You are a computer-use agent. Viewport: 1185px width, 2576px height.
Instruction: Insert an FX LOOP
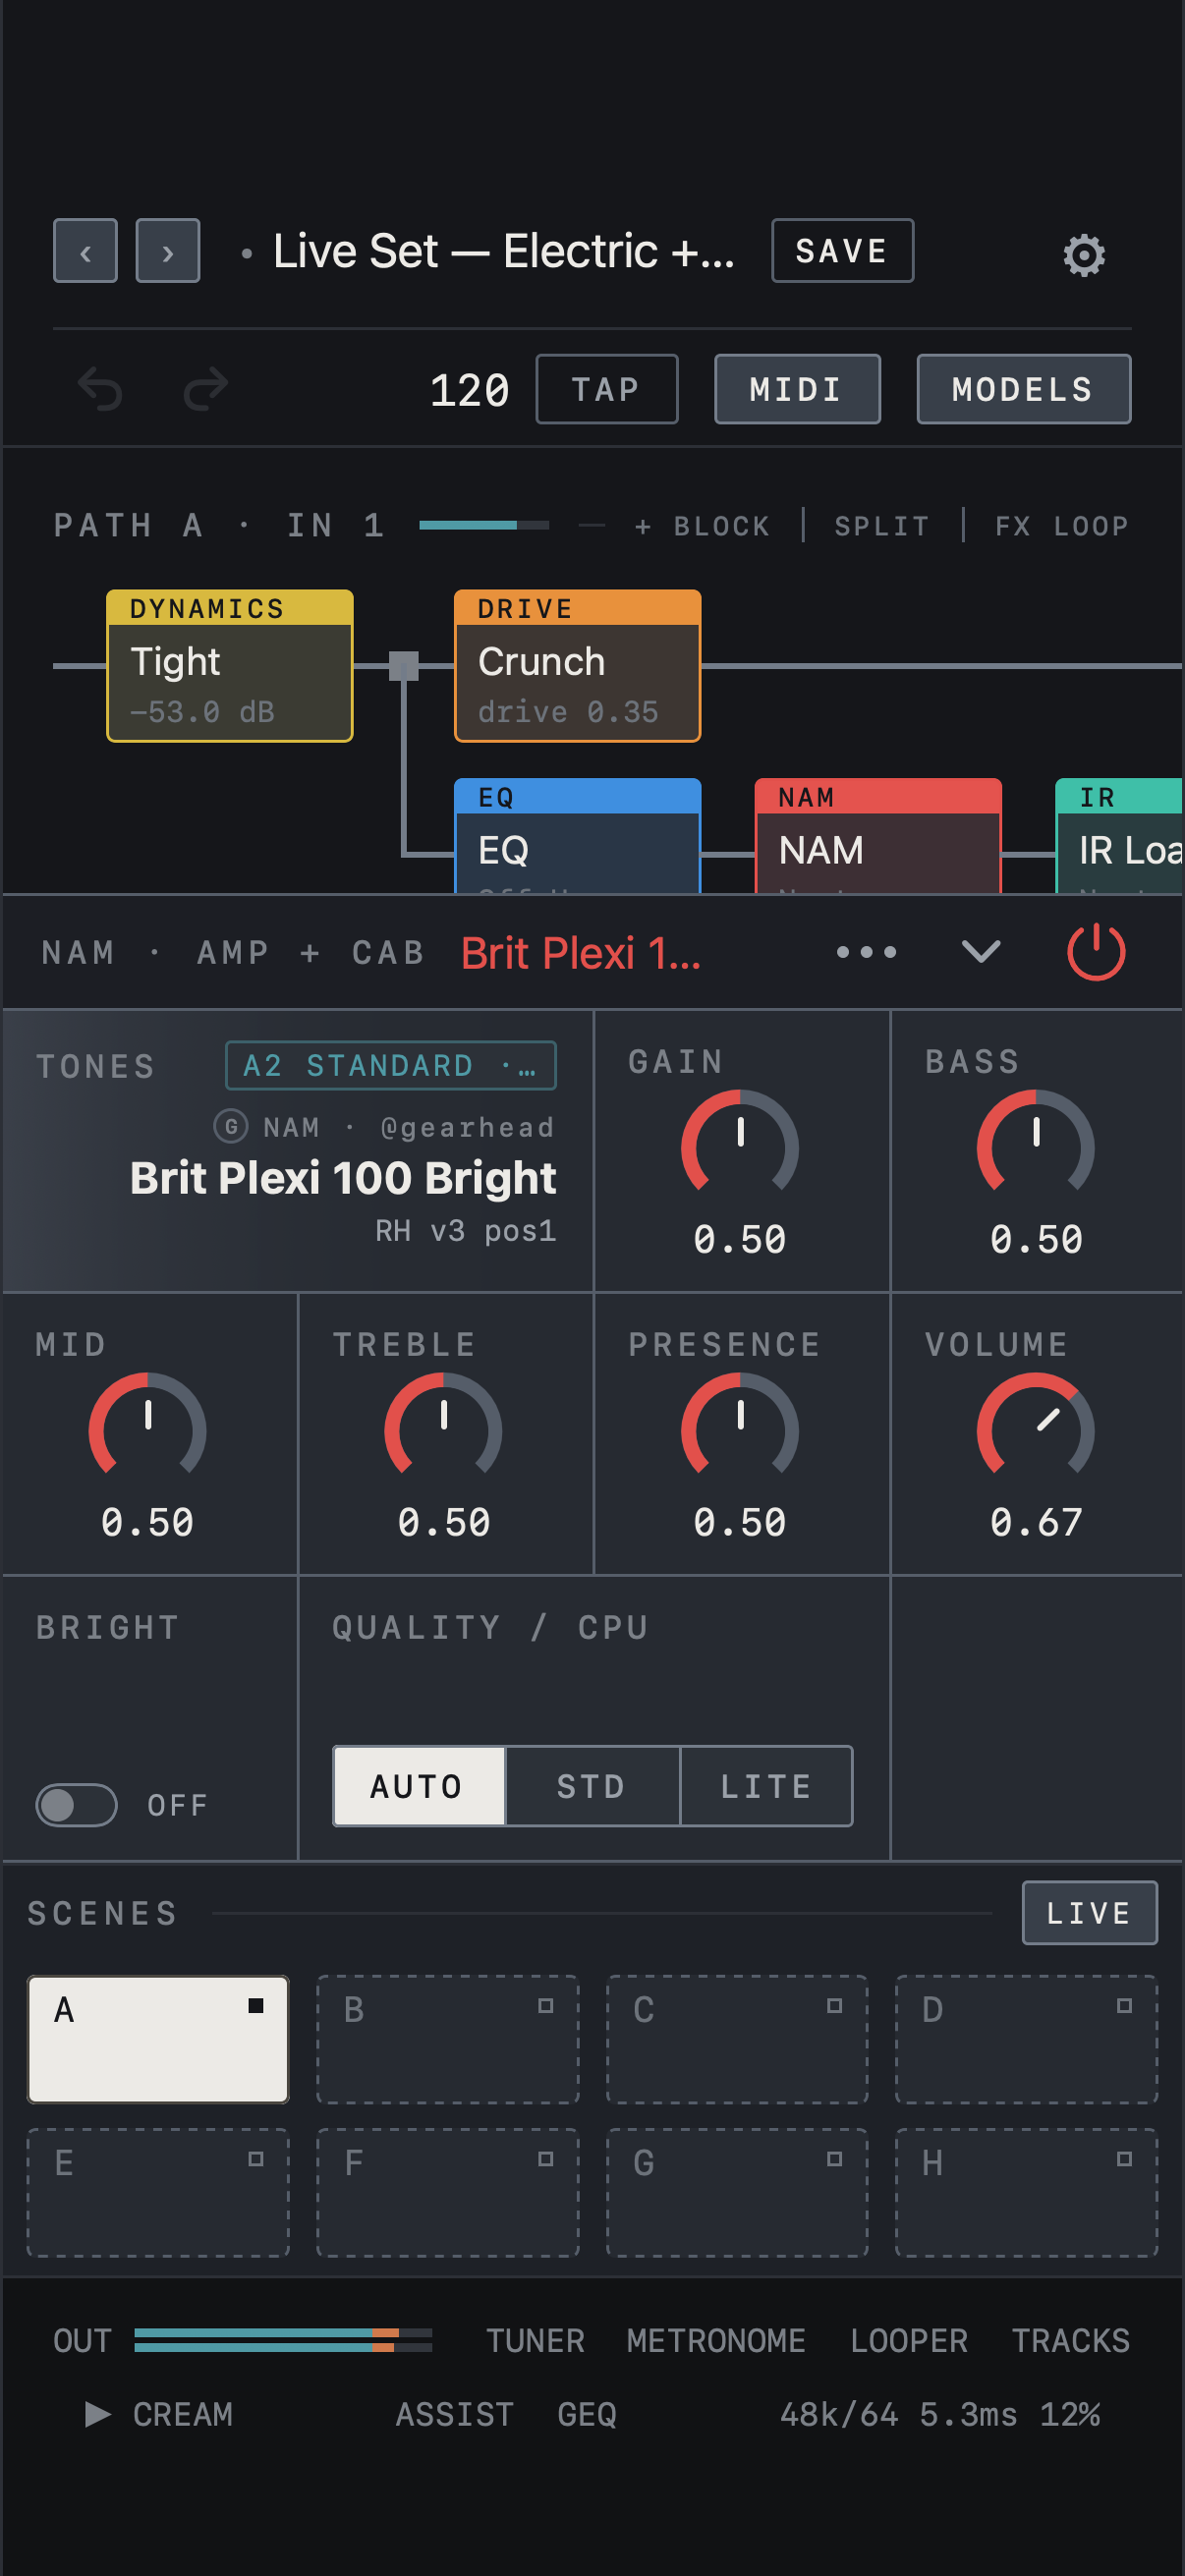coord(1062,526)
